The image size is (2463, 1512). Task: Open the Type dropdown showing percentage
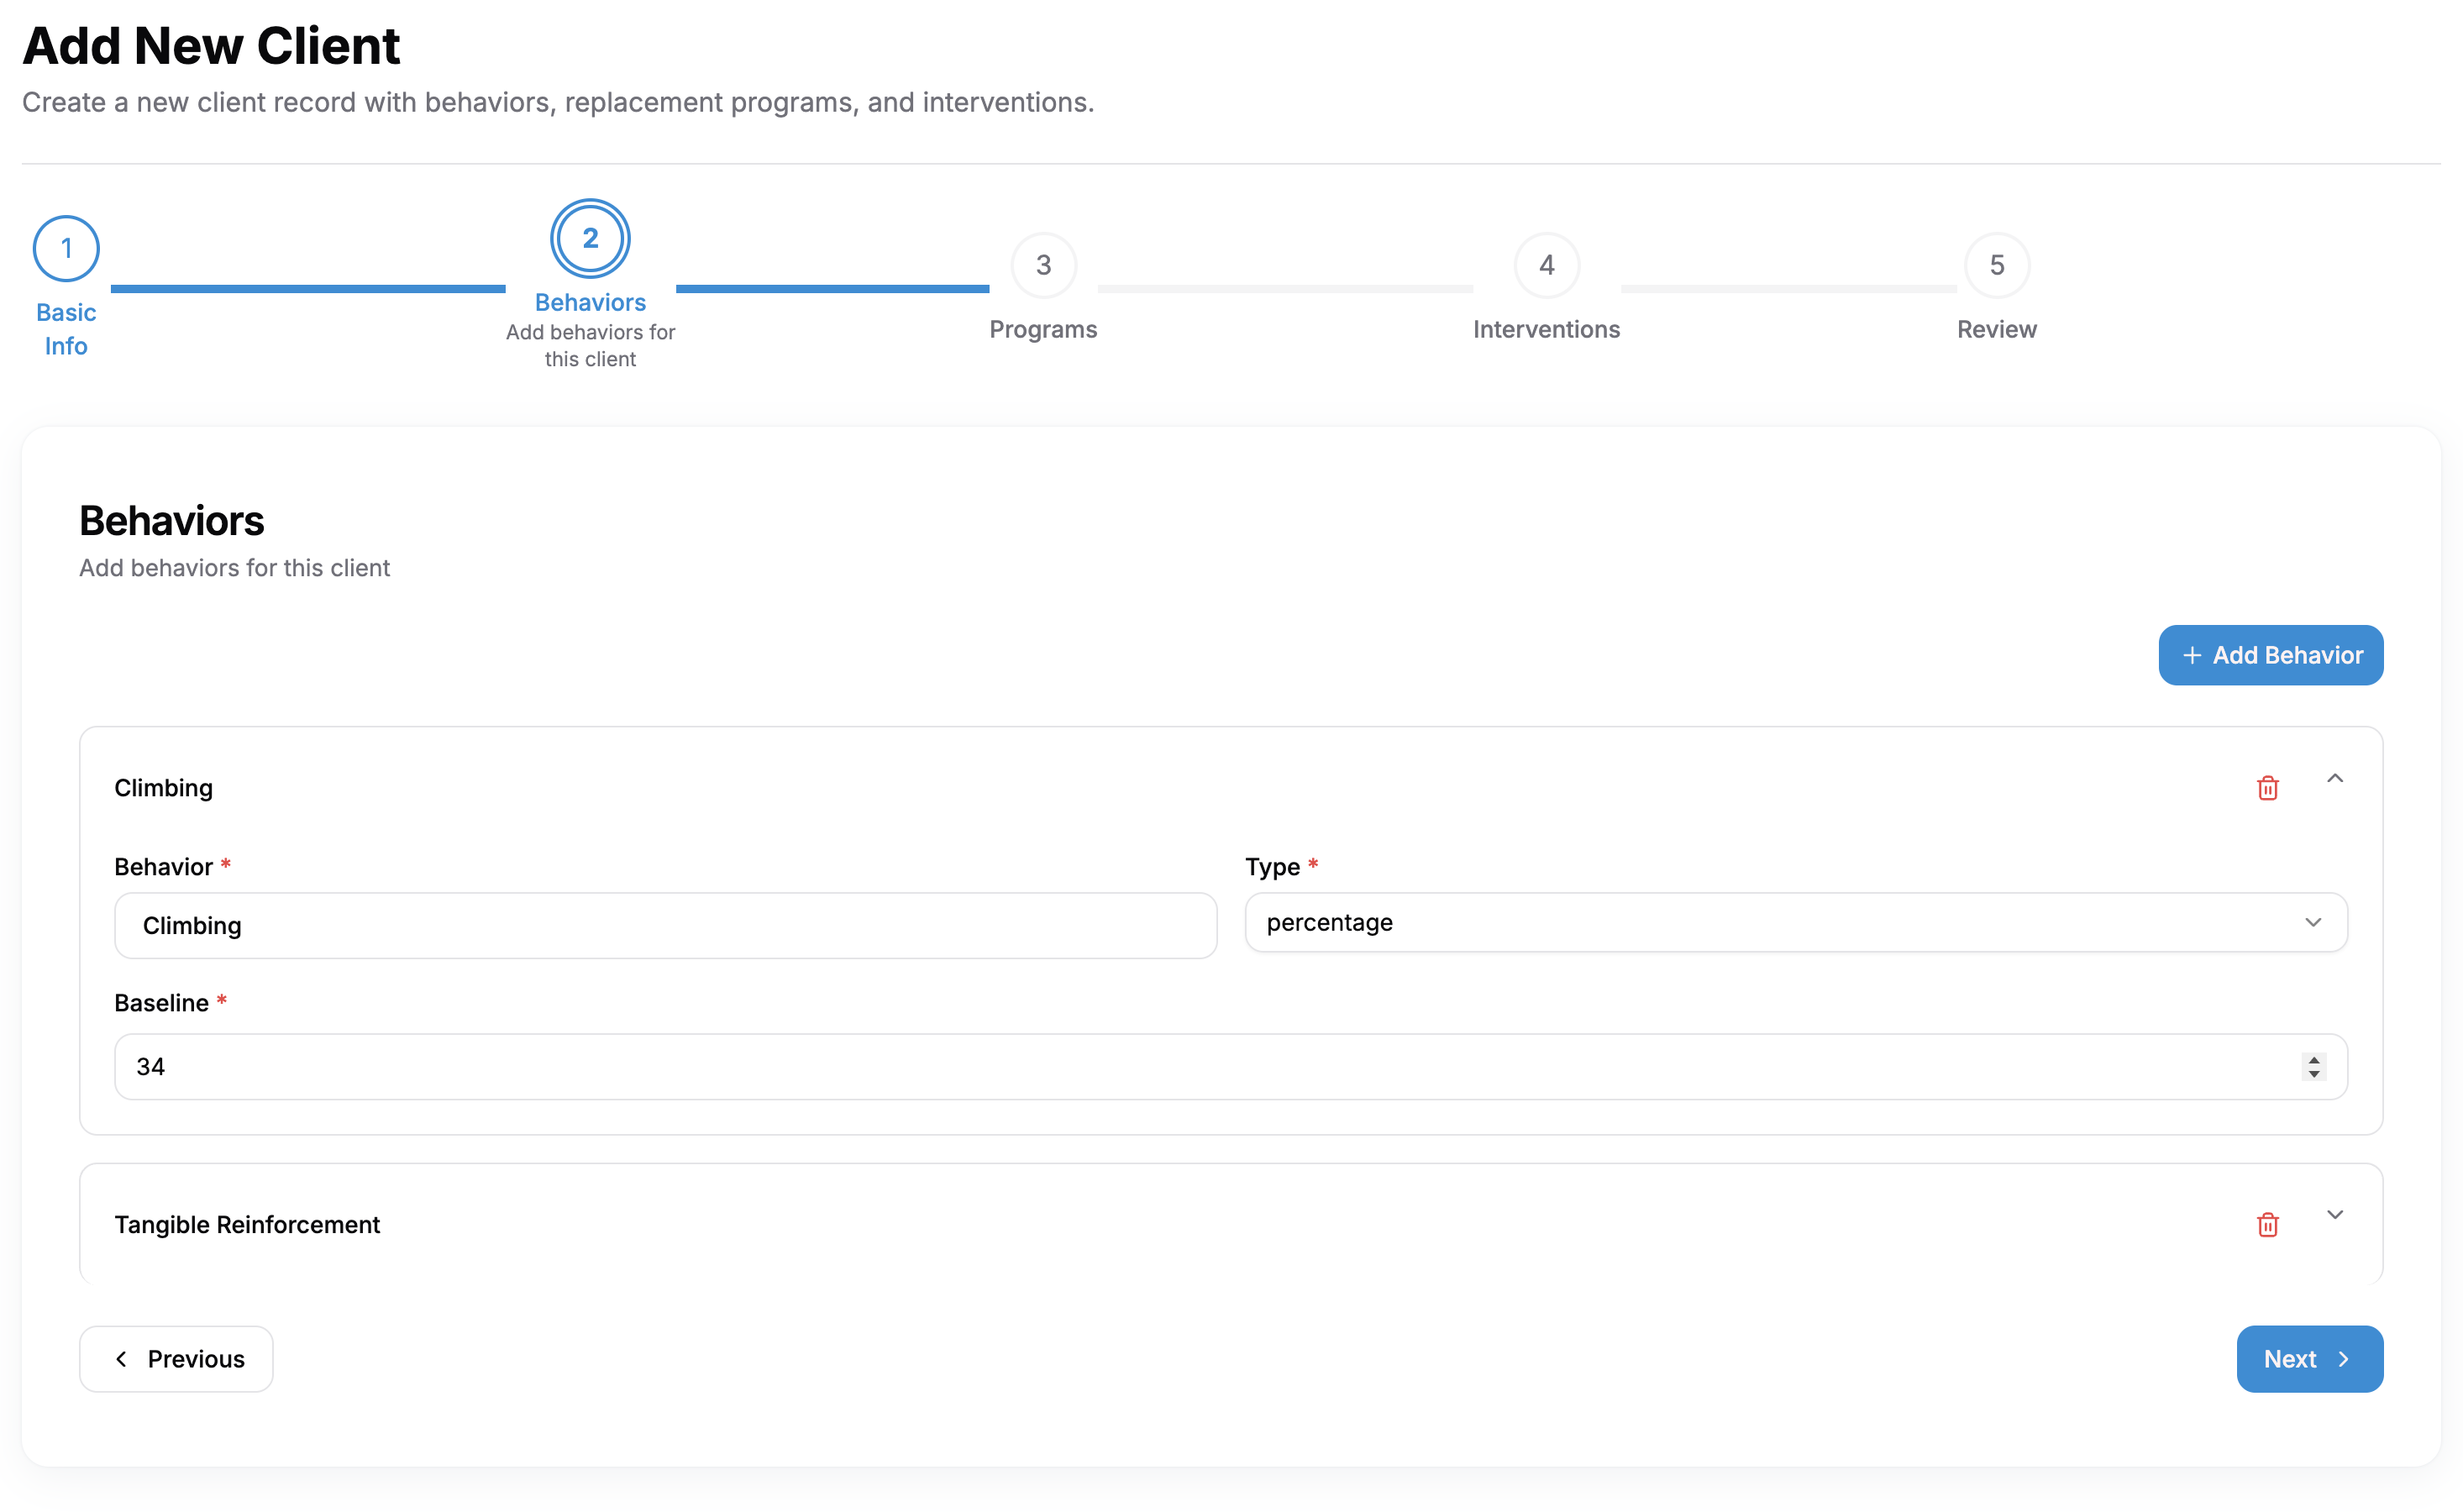(x=1795, y=922)
